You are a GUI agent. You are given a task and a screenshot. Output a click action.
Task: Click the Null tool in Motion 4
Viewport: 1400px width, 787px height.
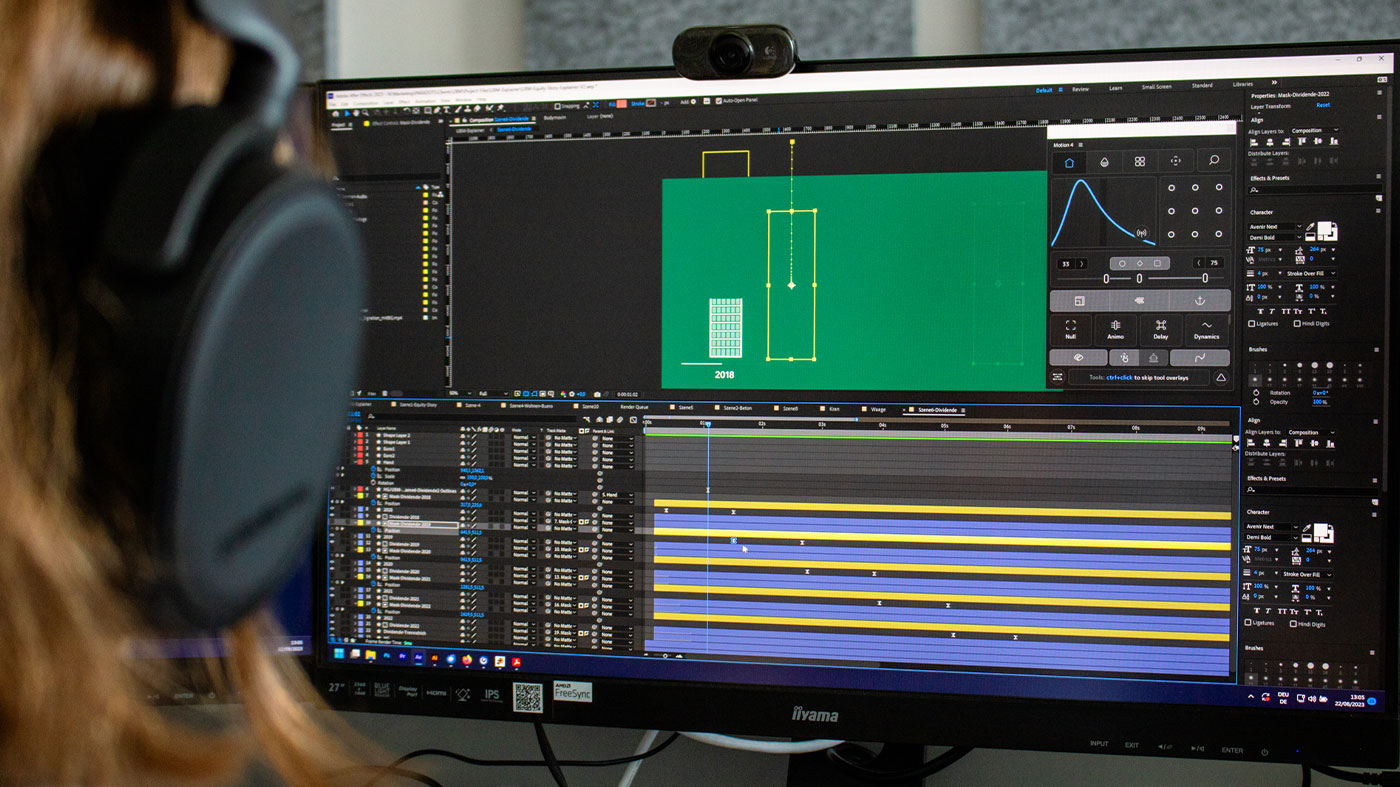[x=1071, y=329]
